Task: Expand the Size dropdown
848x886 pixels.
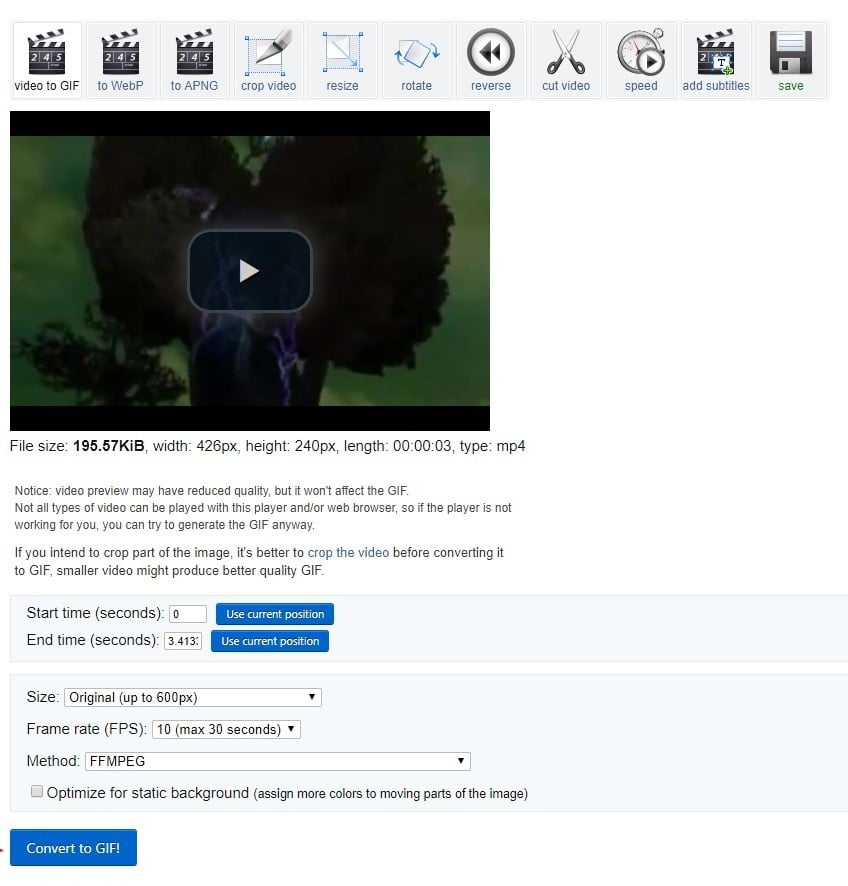Action: pyautogui.click(x=193, y=697)
